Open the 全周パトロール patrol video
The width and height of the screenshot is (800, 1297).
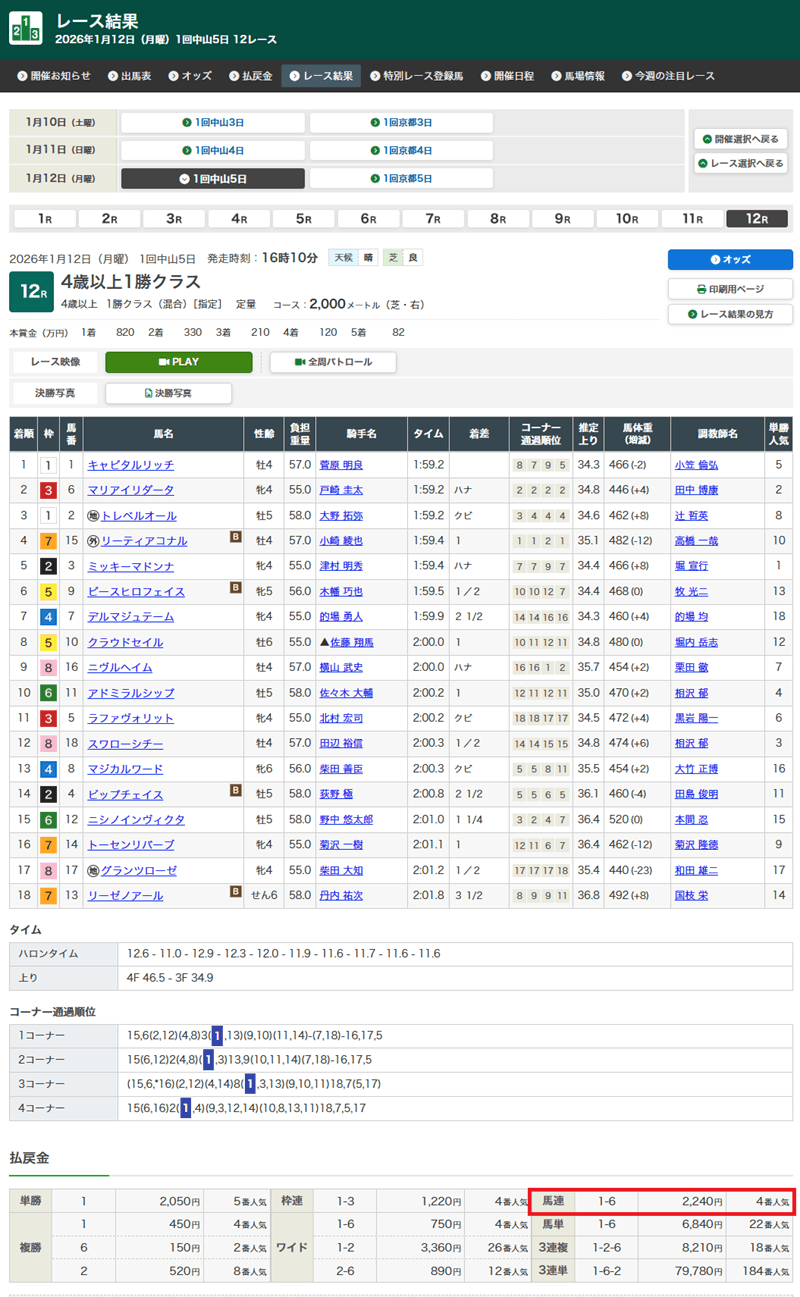coord(333,362)
